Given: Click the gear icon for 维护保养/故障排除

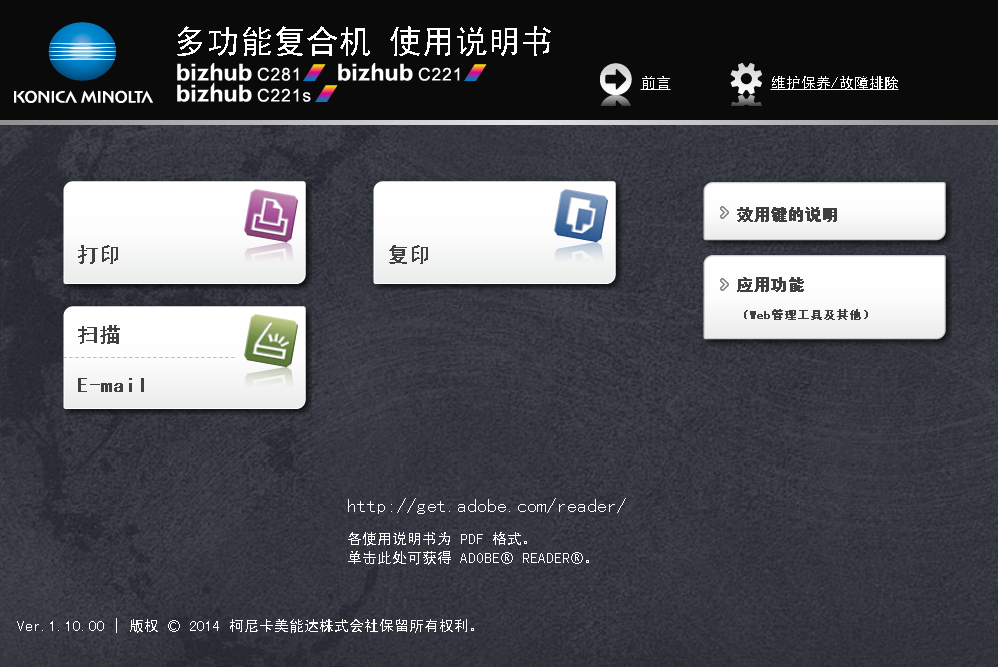Looking at the screenshot, I should (x=746, y=80).
